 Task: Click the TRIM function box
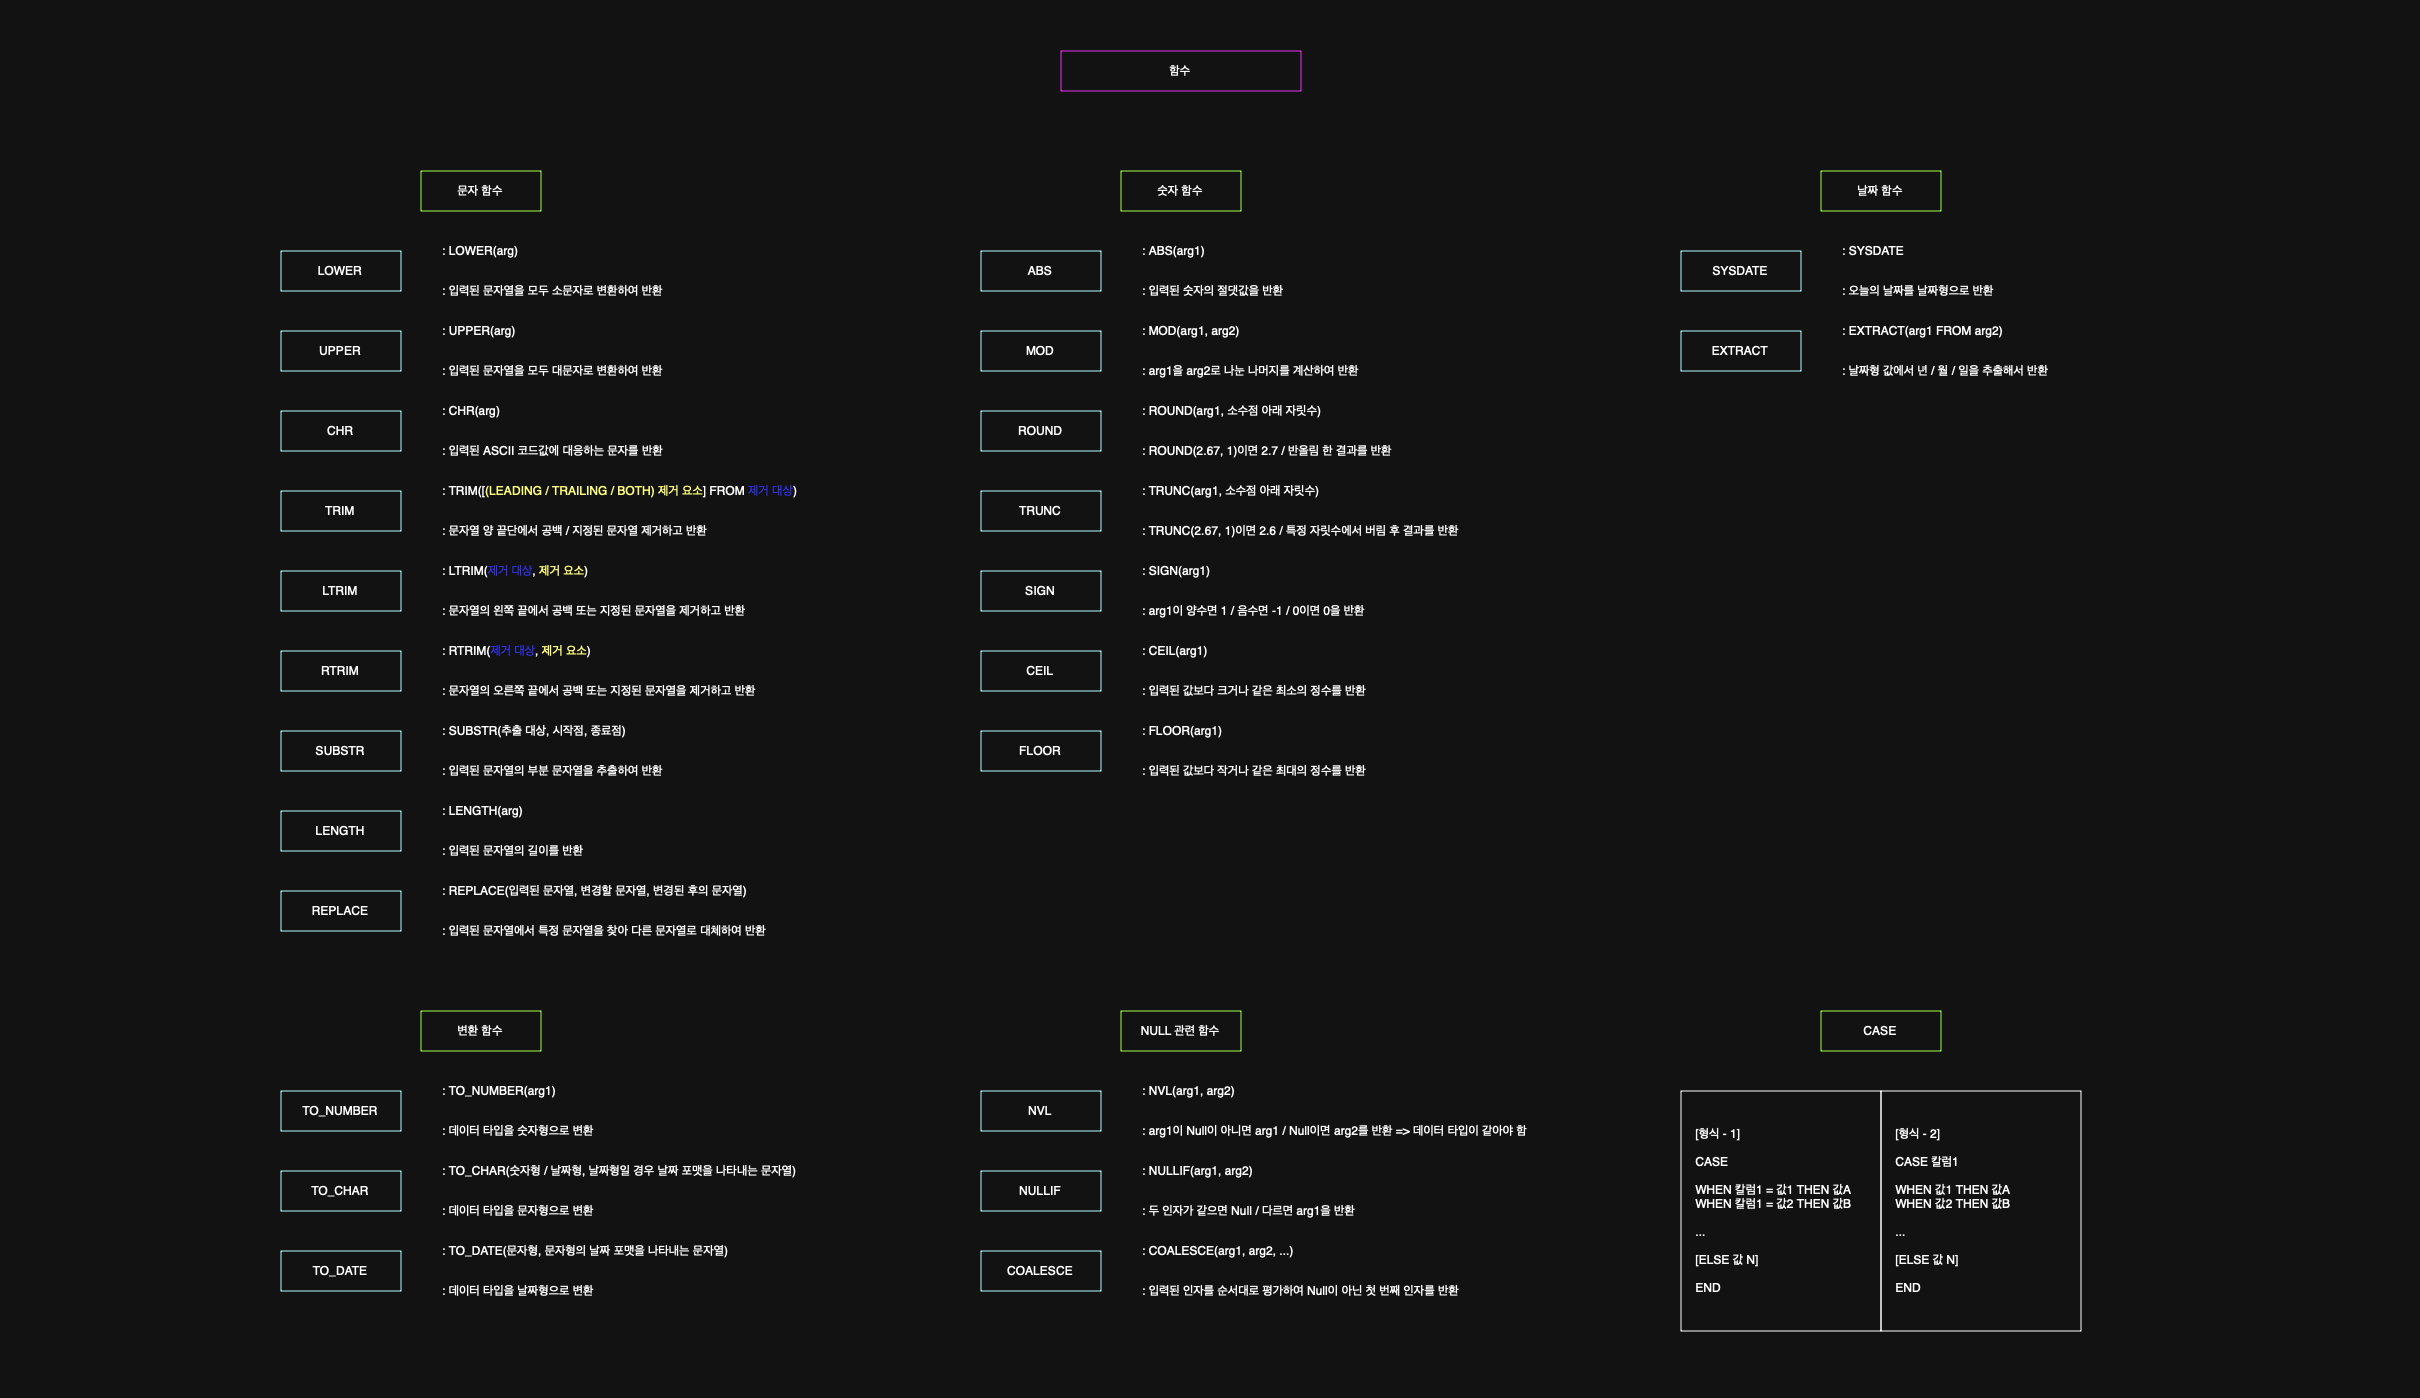coord(340,511)
